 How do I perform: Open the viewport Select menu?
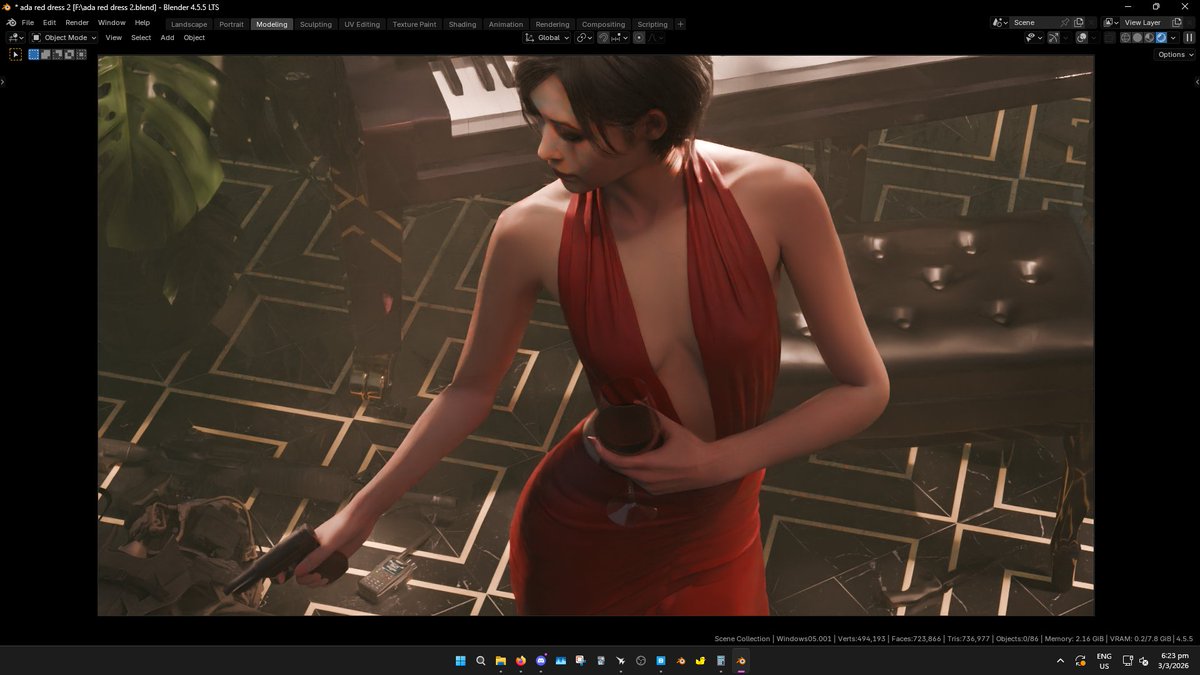point(141,37)
